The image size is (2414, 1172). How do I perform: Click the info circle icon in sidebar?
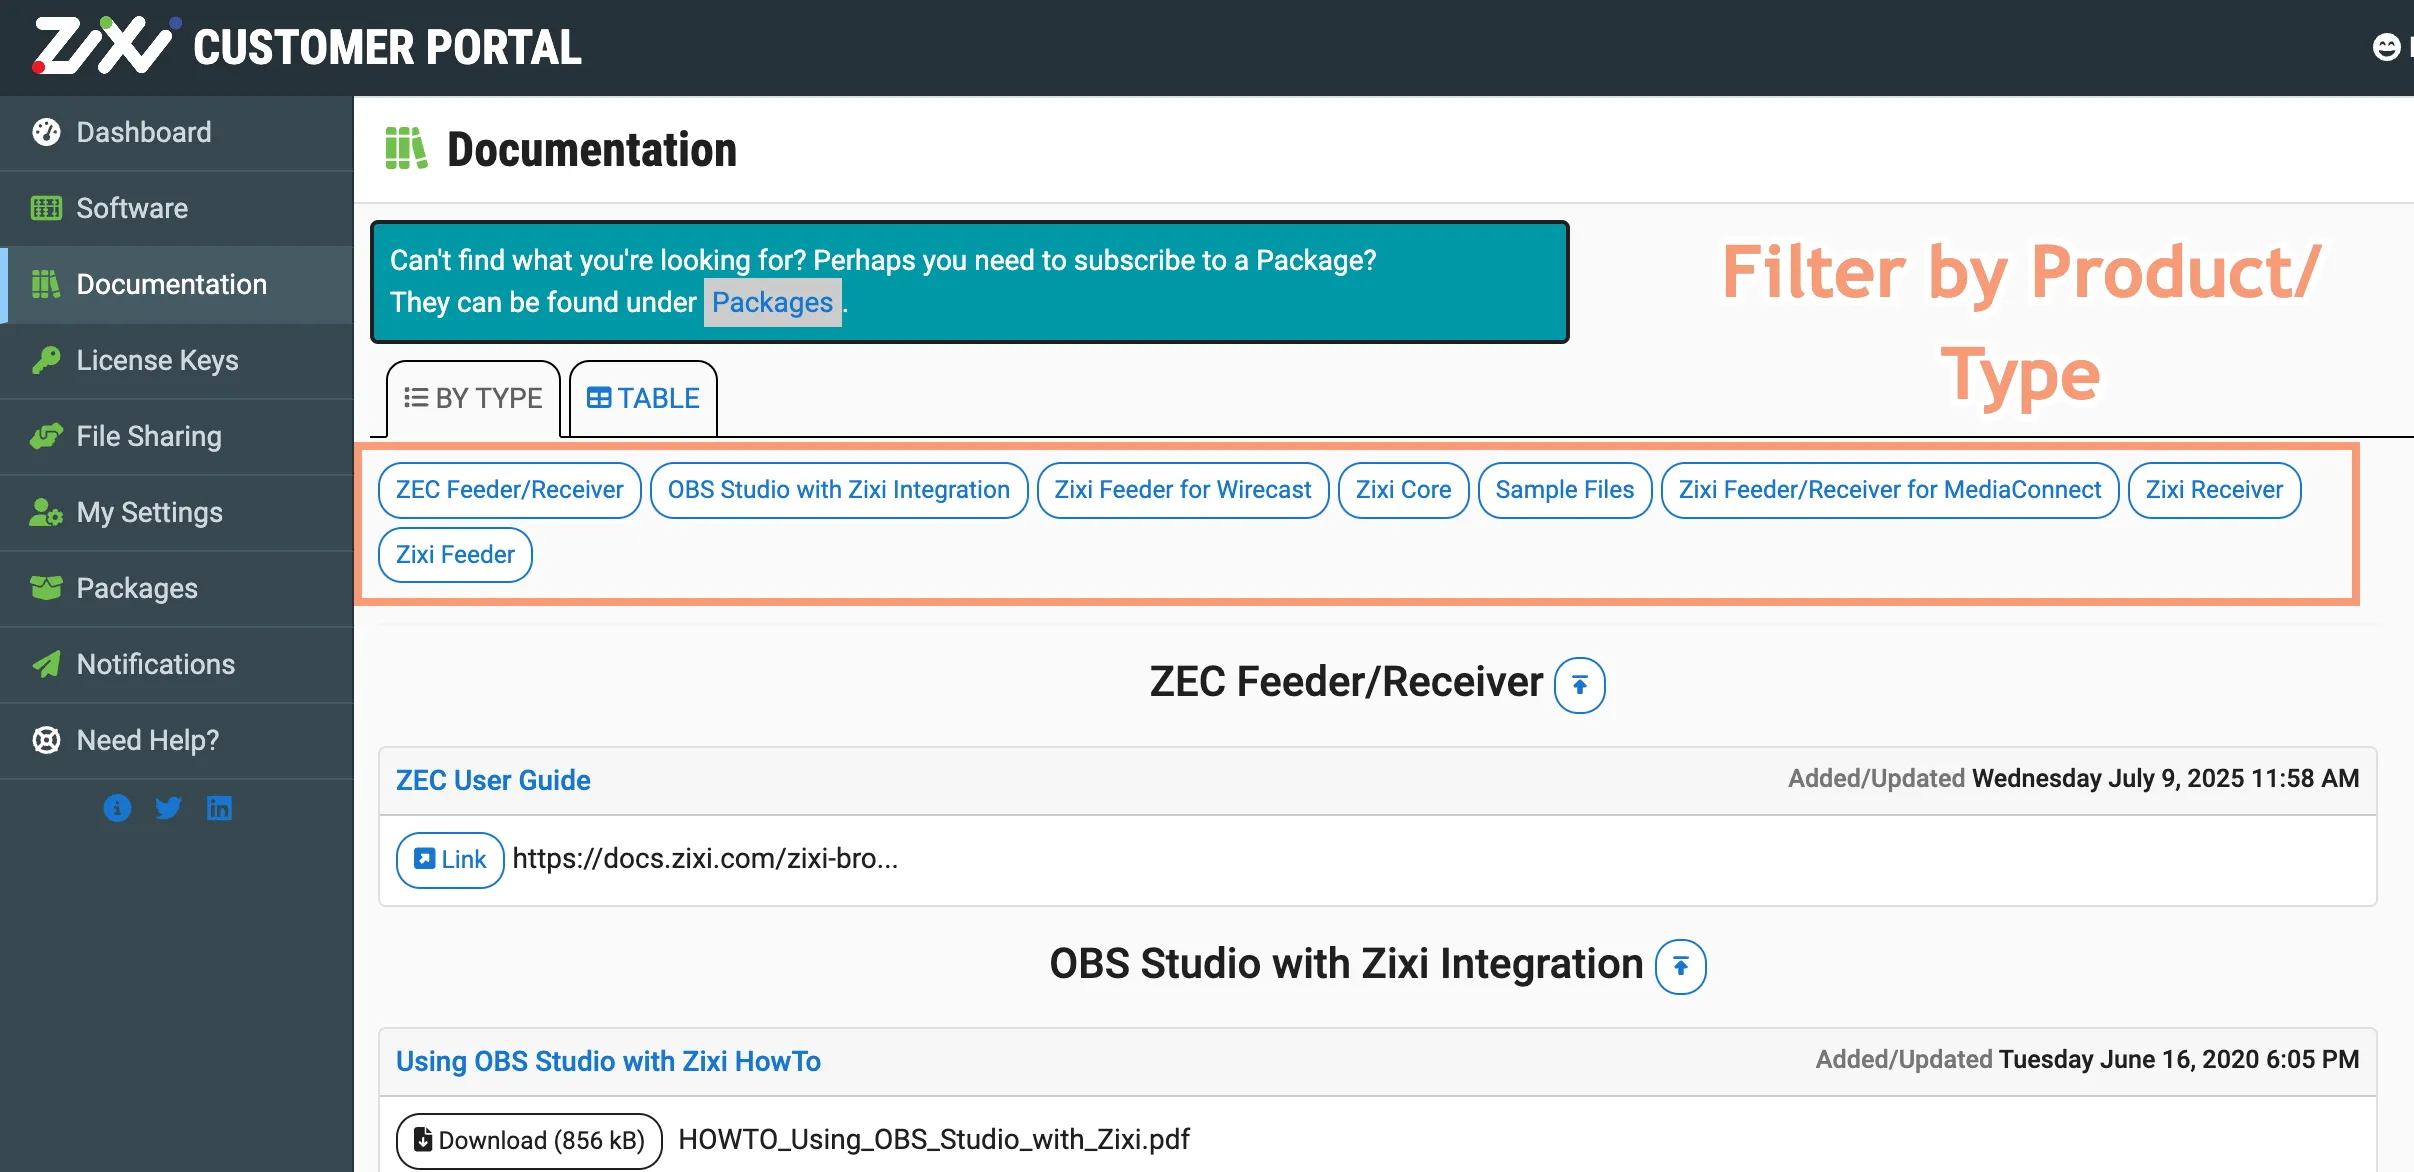(117, 808)
